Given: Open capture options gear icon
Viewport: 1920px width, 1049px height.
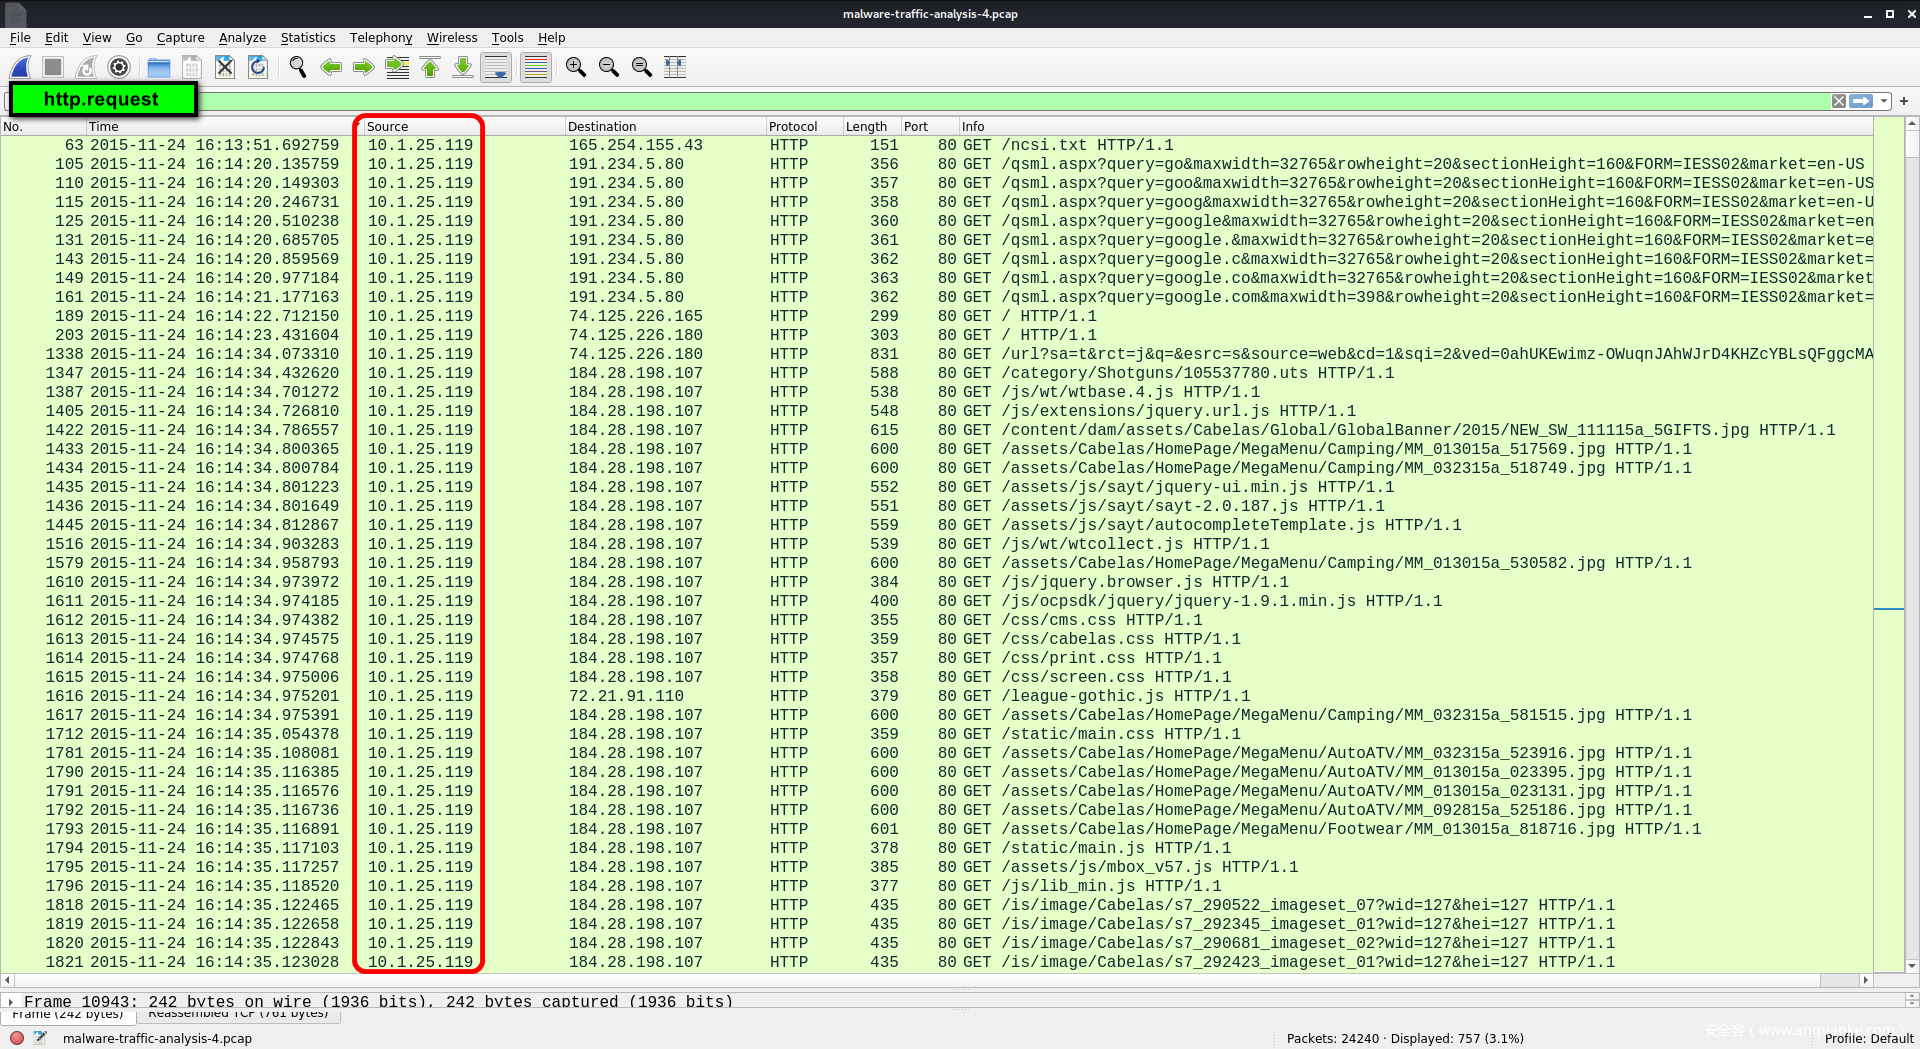Looking at the screenshot, I should (x=119, y=67).
